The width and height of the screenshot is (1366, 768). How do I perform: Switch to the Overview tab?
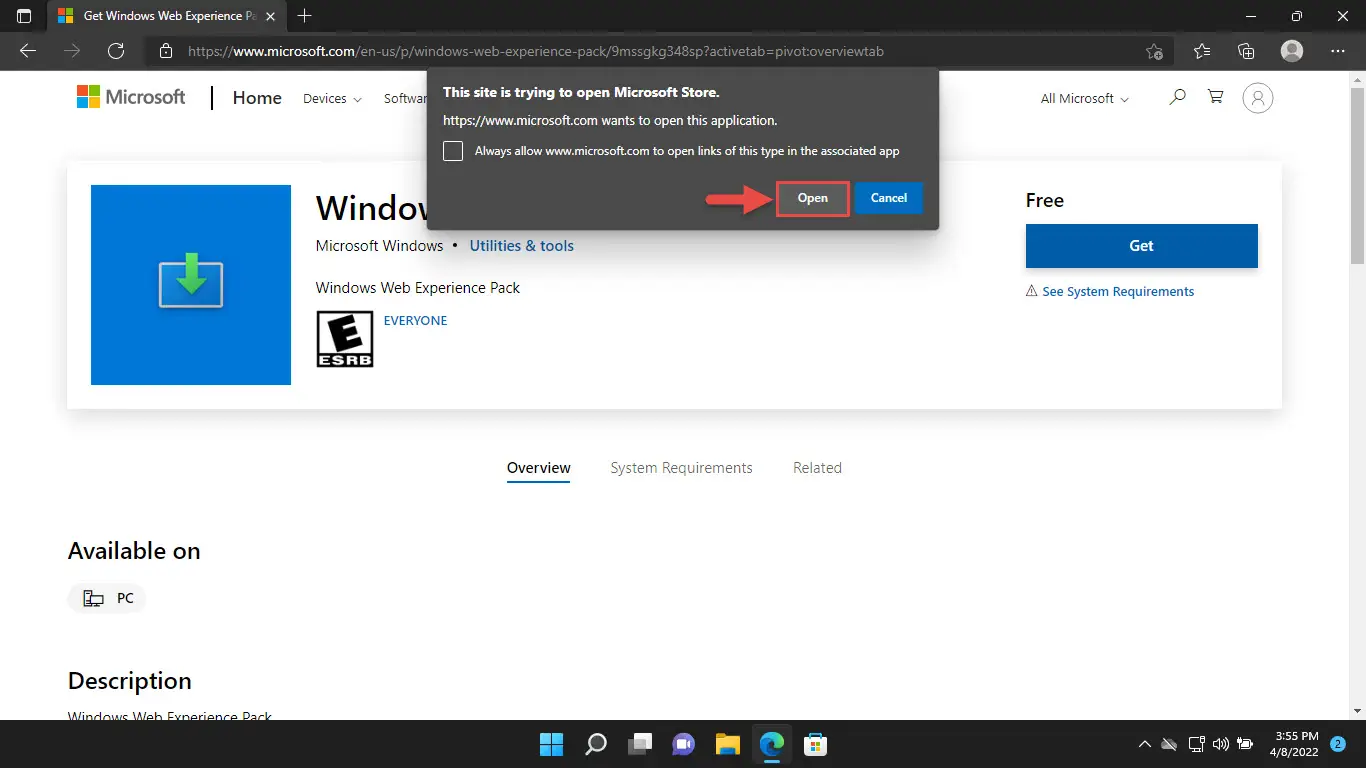(x=539, y=468)
